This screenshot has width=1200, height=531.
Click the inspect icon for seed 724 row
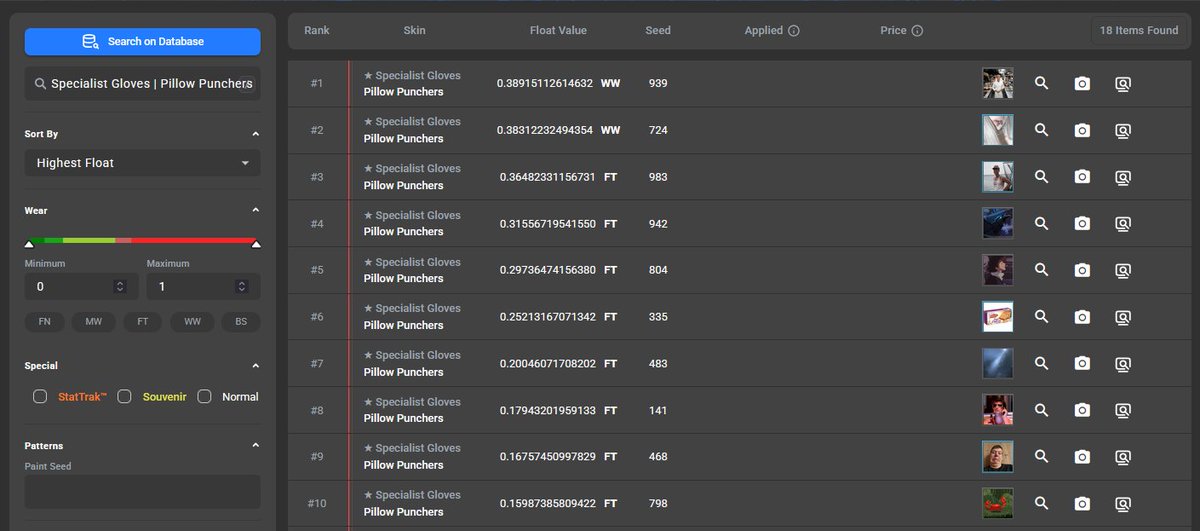pyautogui.click(x=1123, y=130)
